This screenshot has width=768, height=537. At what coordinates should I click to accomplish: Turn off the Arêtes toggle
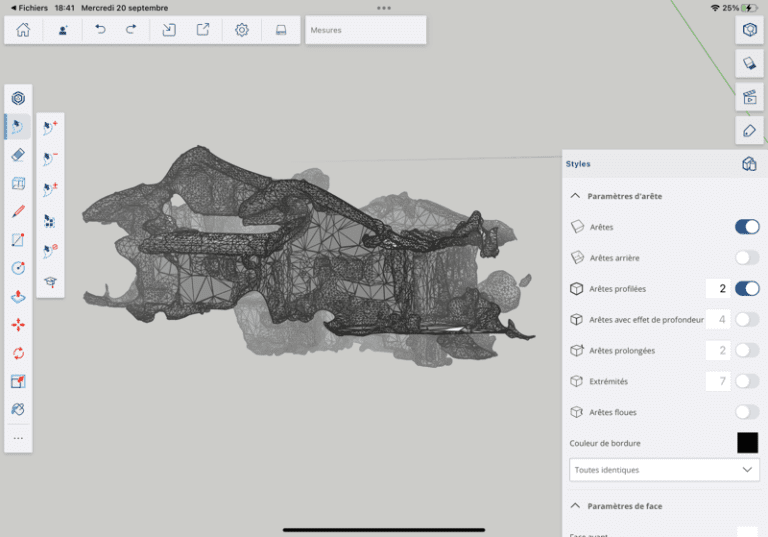[746, 227]
